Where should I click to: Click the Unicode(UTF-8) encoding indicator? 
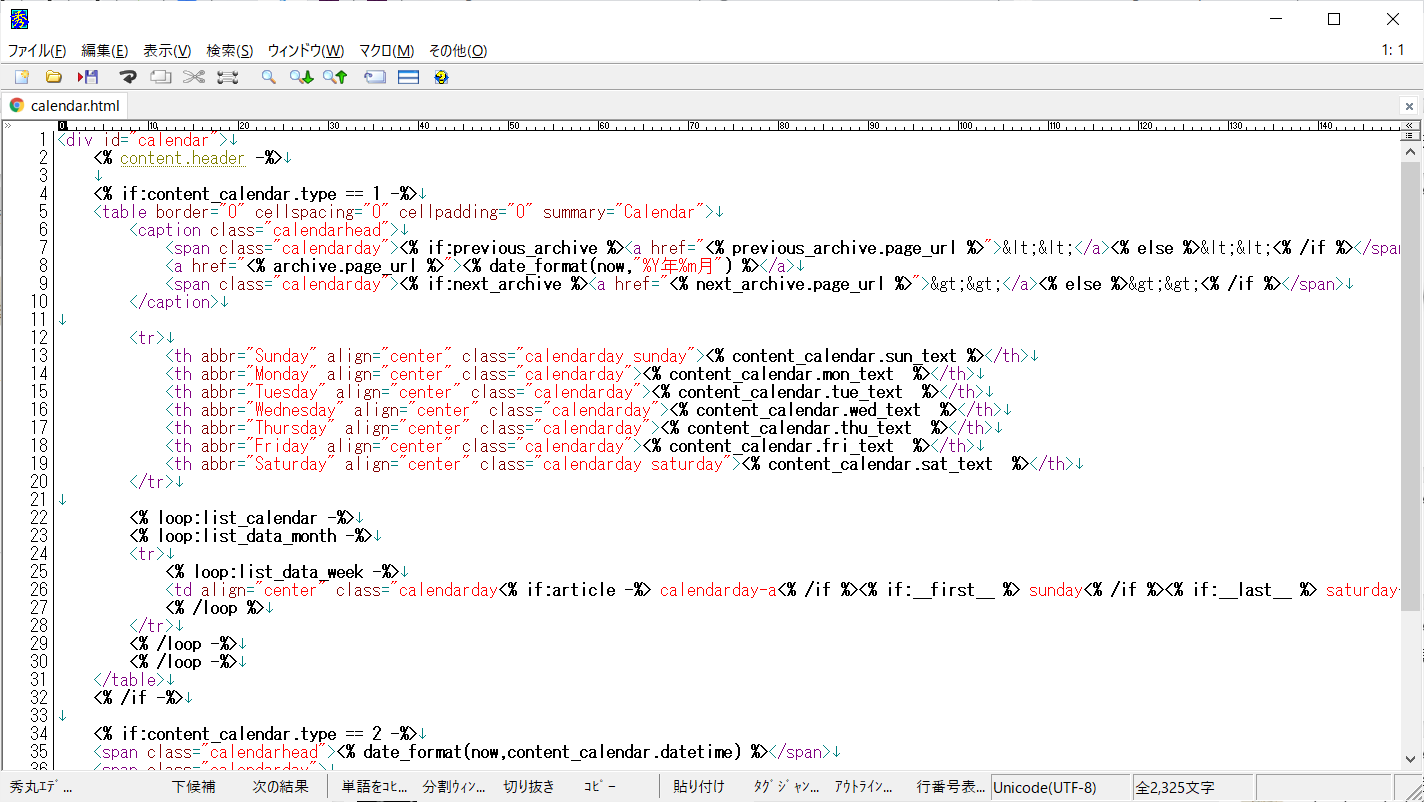1044,788
